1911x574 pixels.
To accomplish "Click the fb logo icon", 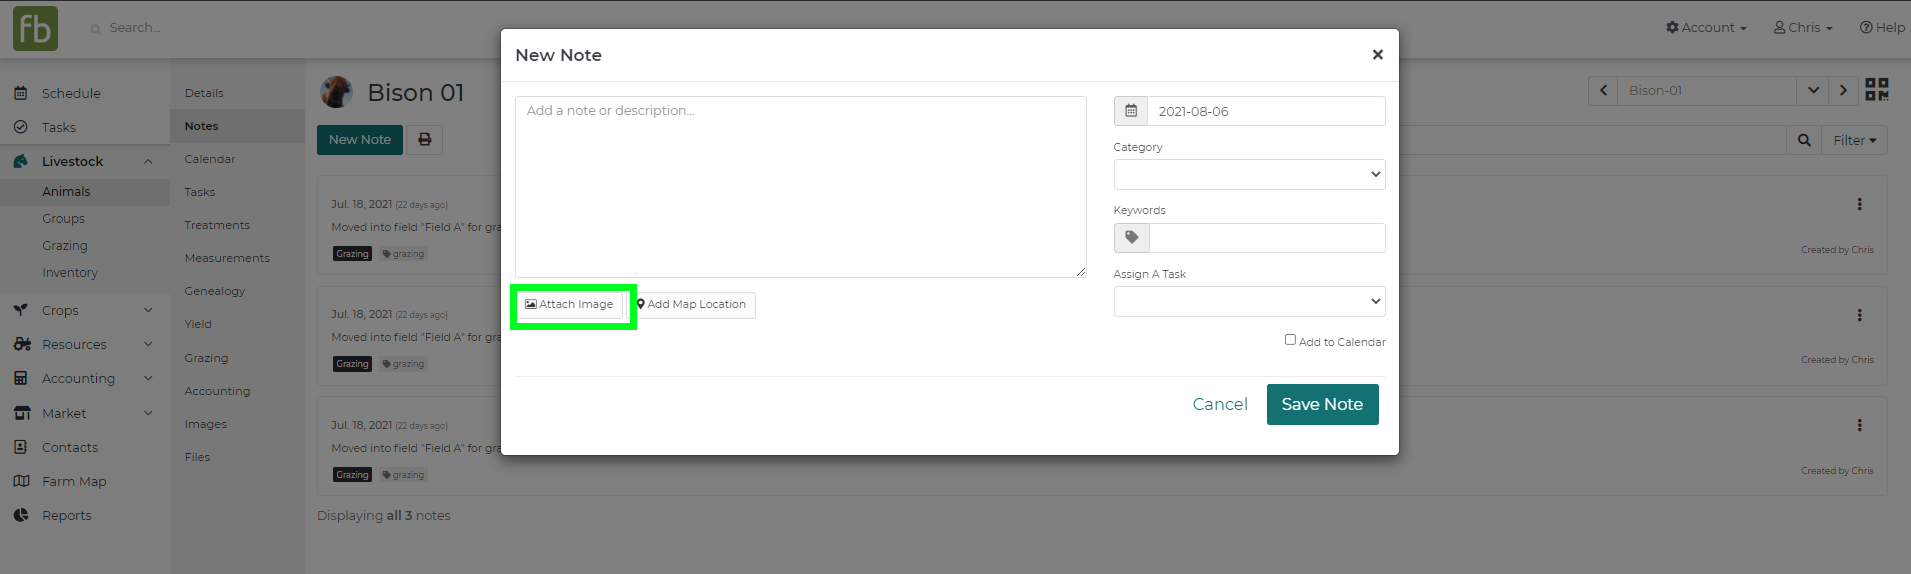I will coord(35,28).
